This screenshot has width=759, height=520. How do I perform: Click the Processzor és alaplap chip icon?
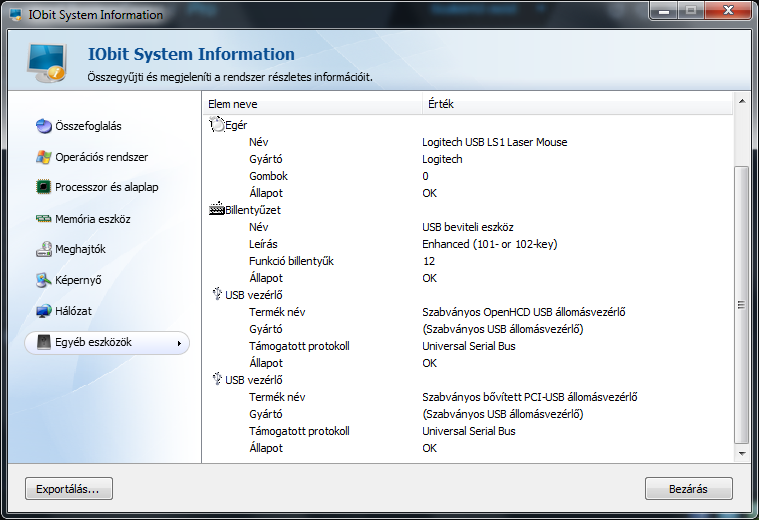coord(44,187)
